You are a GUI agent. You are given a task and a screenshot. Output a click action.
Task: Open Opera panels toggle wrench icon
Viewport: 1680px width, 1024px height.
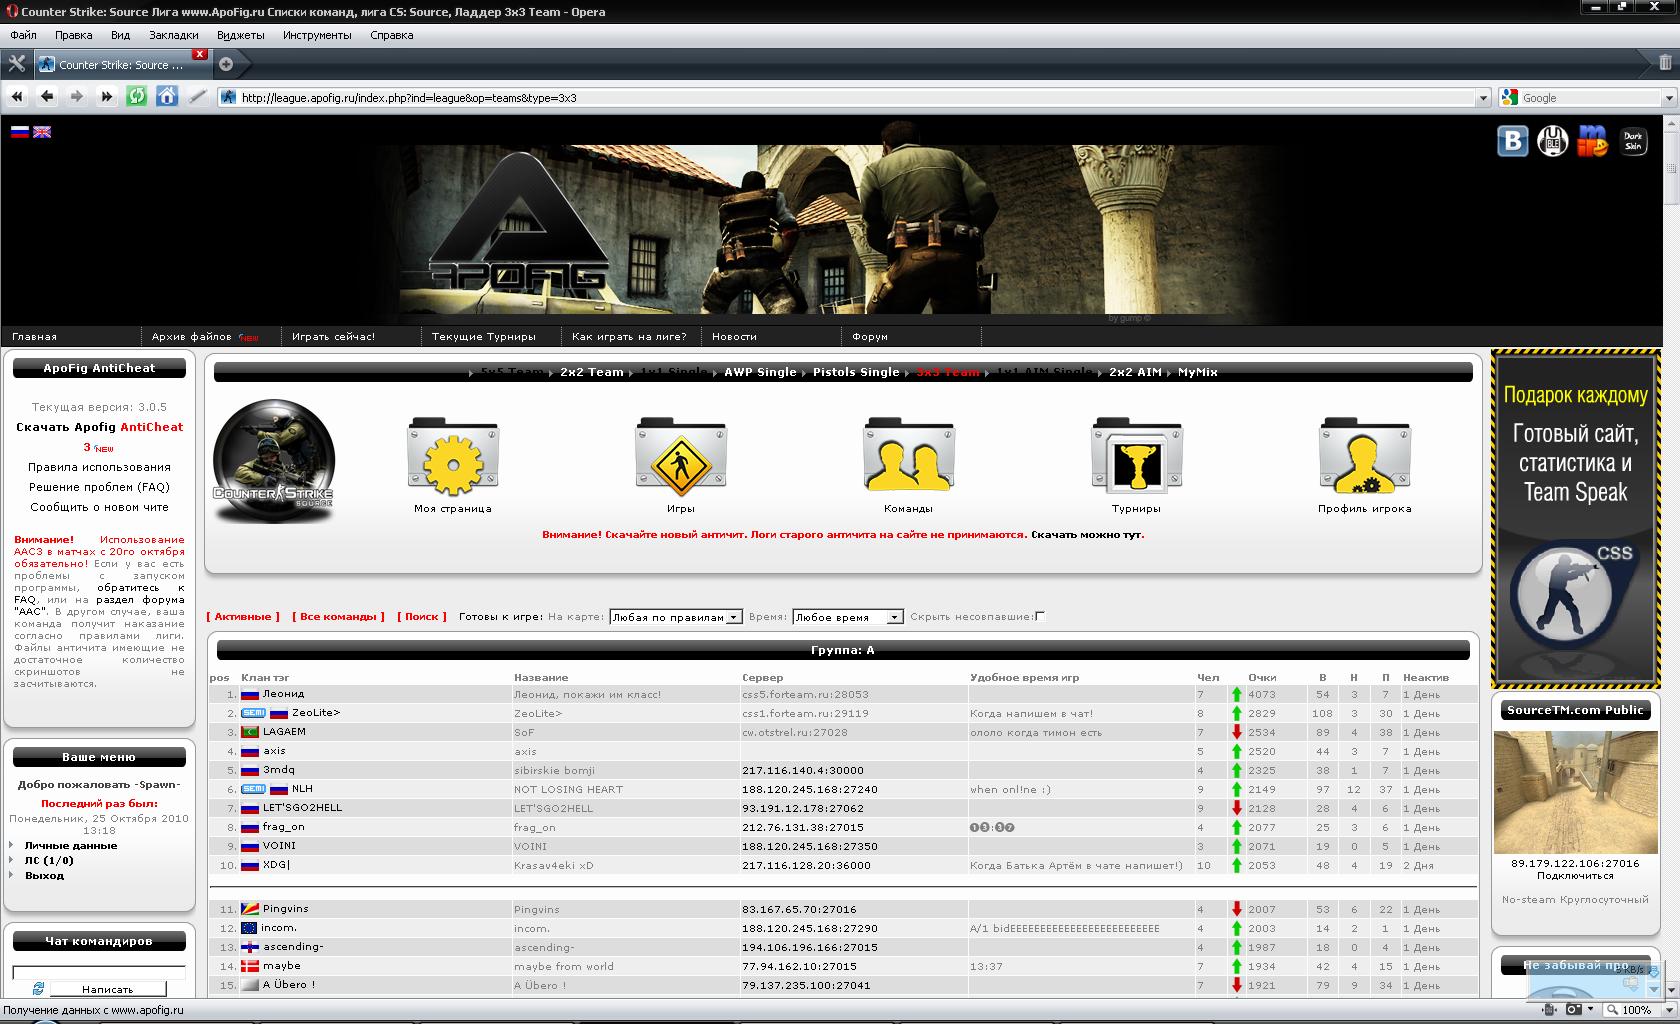pos(16,63)
